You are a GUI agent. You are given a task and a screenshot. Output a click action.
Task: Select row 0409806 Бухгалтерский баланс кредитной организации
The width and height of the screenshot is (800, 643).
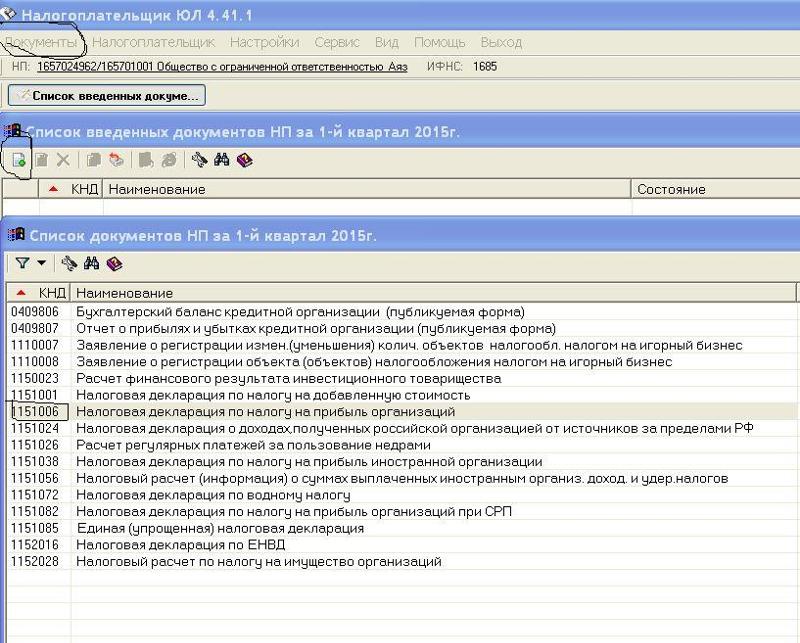[403, 311]
